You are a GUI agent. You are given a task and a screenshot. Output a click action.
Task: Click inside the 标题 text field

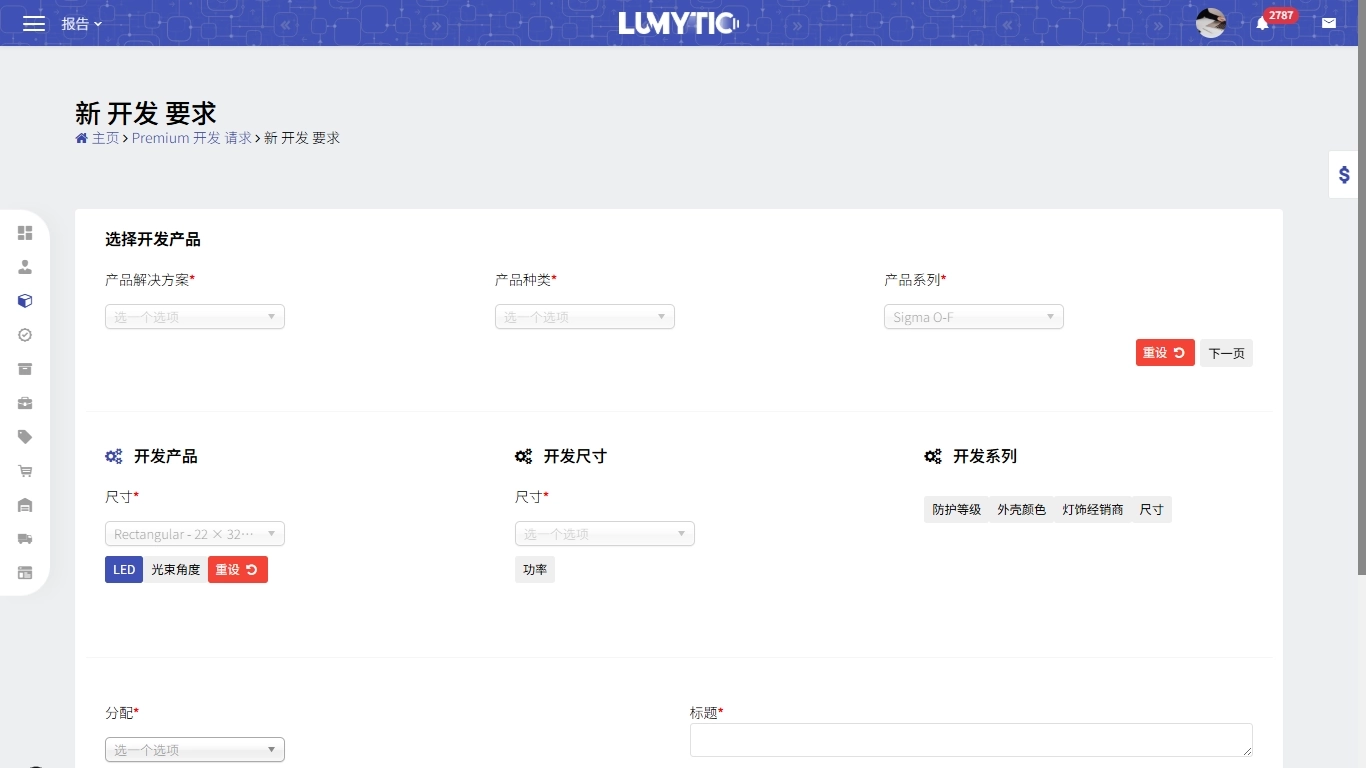(x=970, y=740)
